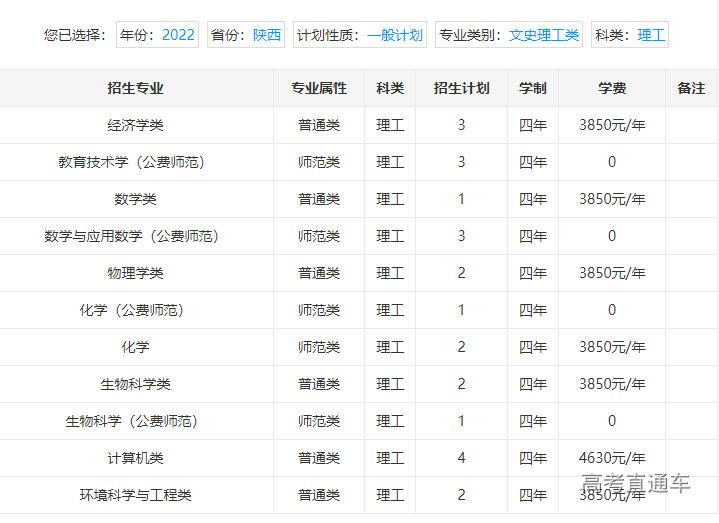This screenshot has width=719, height=523.
Task: Click the 年份 2022 filter tag
Action: click(157, 35)
